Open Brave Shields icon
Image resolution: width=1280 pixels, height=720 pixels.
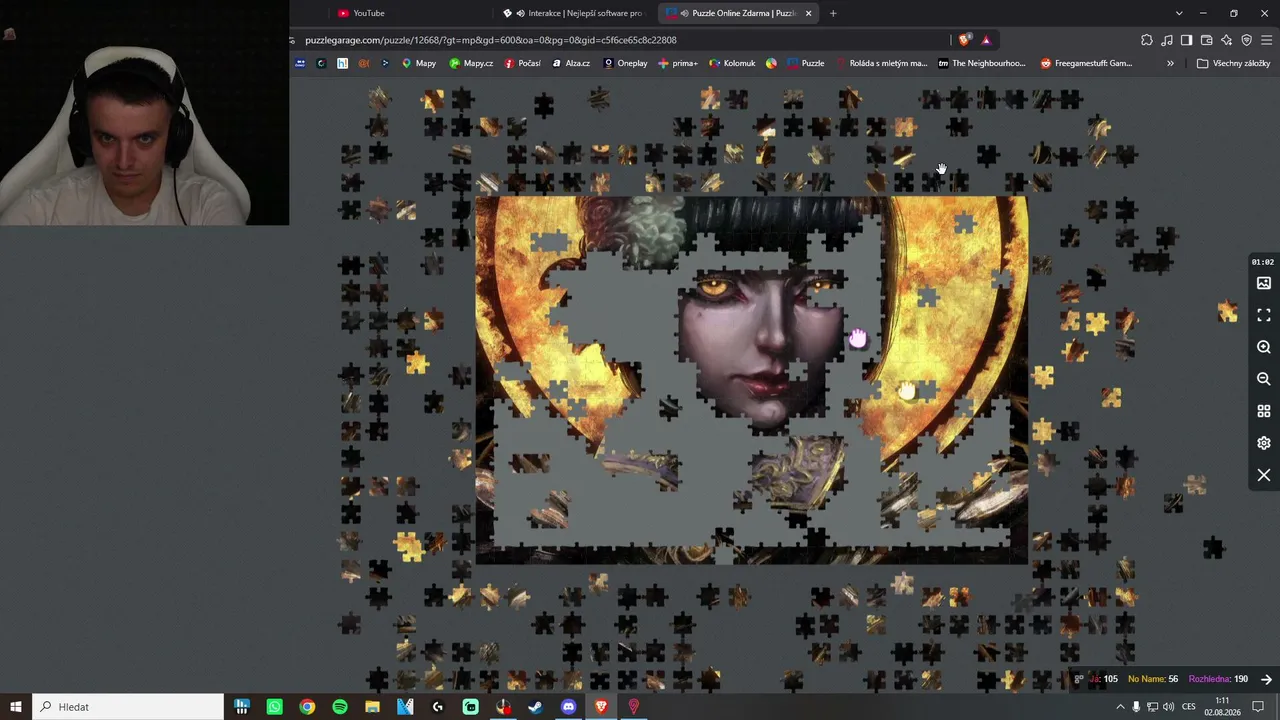pyautogui.click(x=964, y=40)
